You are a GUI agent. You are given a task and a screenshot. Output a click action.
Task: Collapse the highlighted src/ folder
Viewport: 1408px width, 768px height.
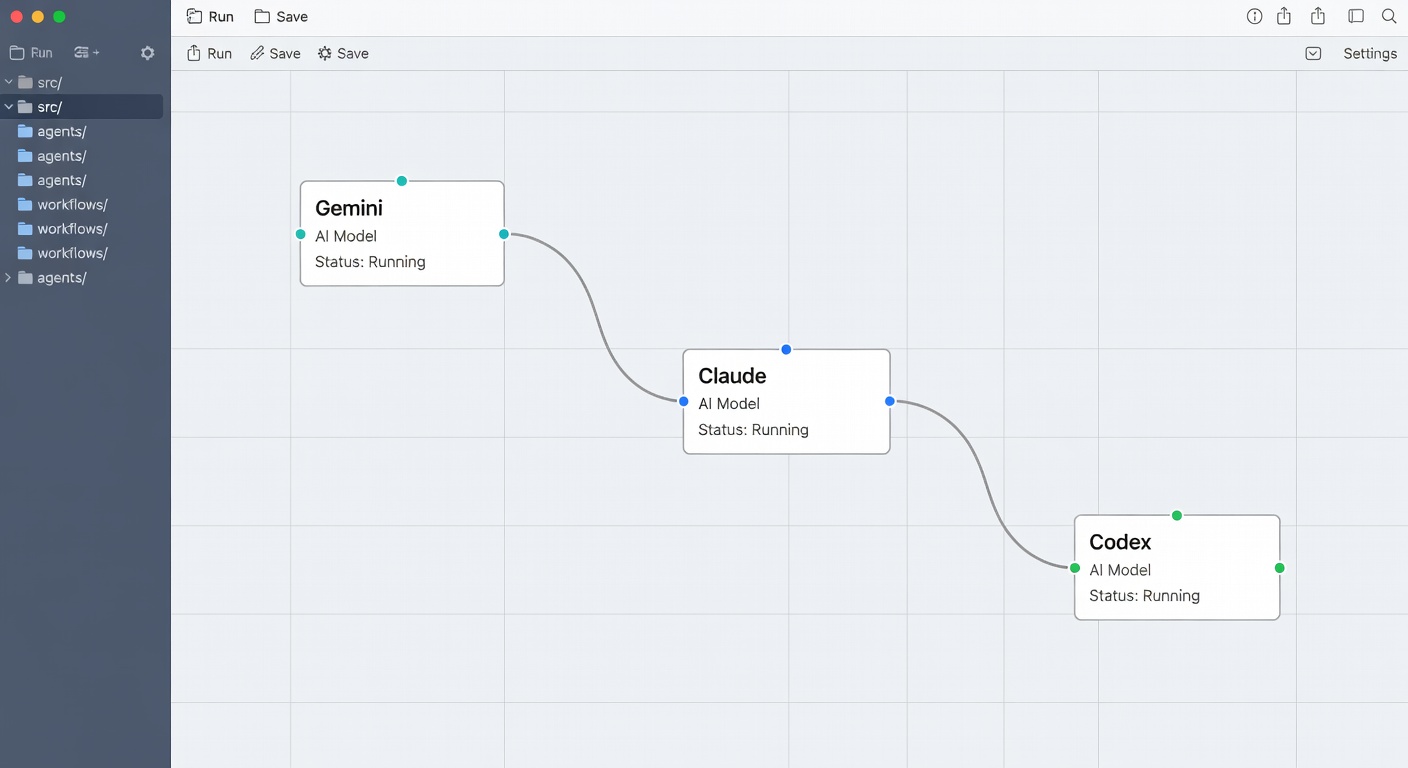9,107
